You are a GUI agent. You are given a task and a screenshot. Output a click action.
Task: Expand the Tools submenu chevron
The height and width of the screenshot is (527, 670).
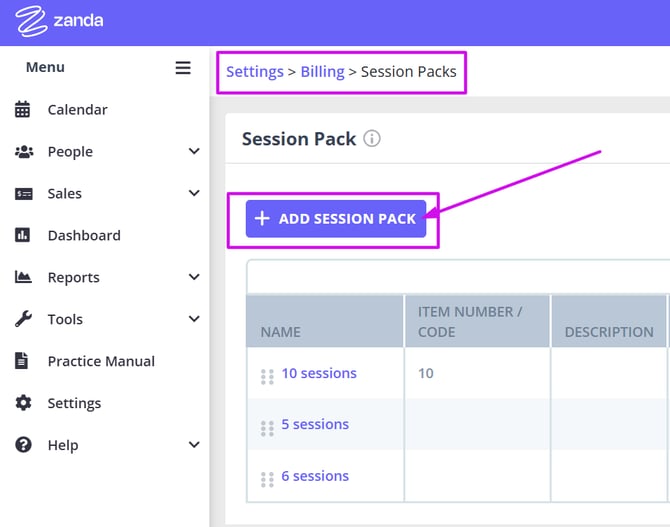point(194,320)
